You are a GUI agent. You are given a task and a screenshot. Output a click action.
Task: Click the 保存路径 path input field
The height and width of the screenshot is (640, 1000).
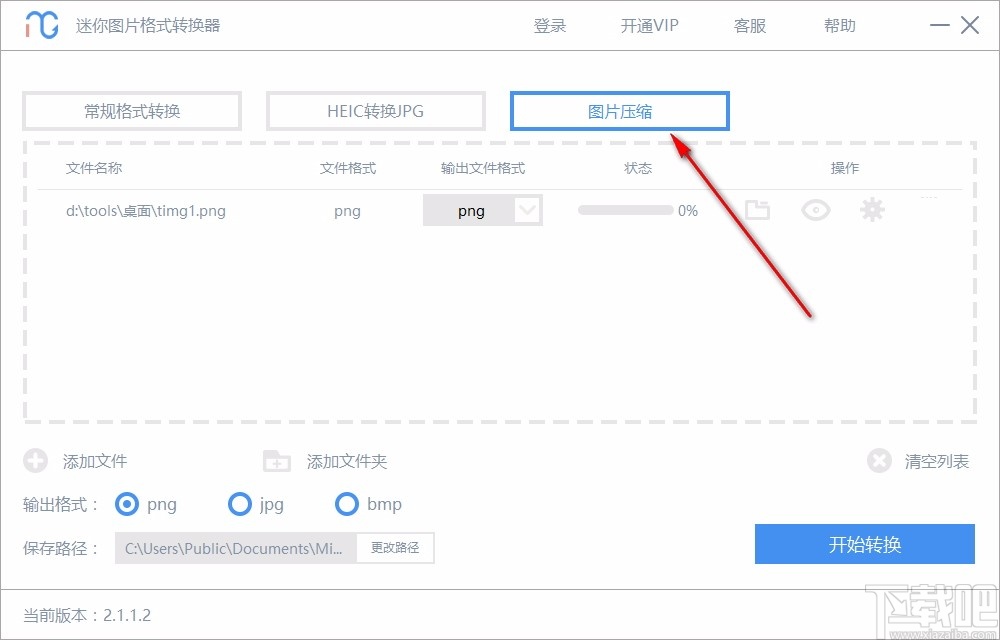tap(235, 548)
